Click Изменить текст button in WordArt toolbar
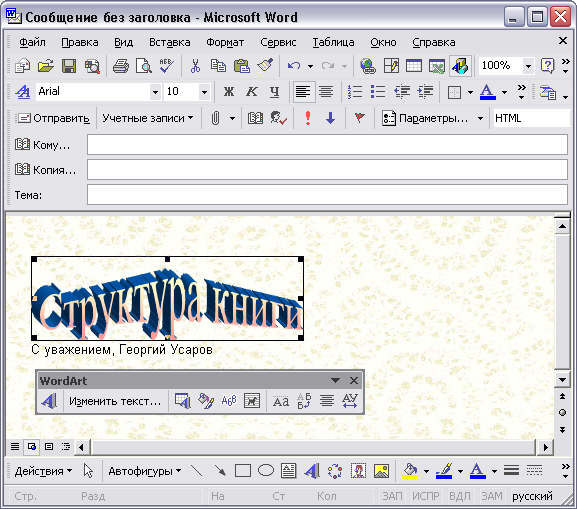Image resolution: width=577 pixels, height=509 pixels. 115,401
